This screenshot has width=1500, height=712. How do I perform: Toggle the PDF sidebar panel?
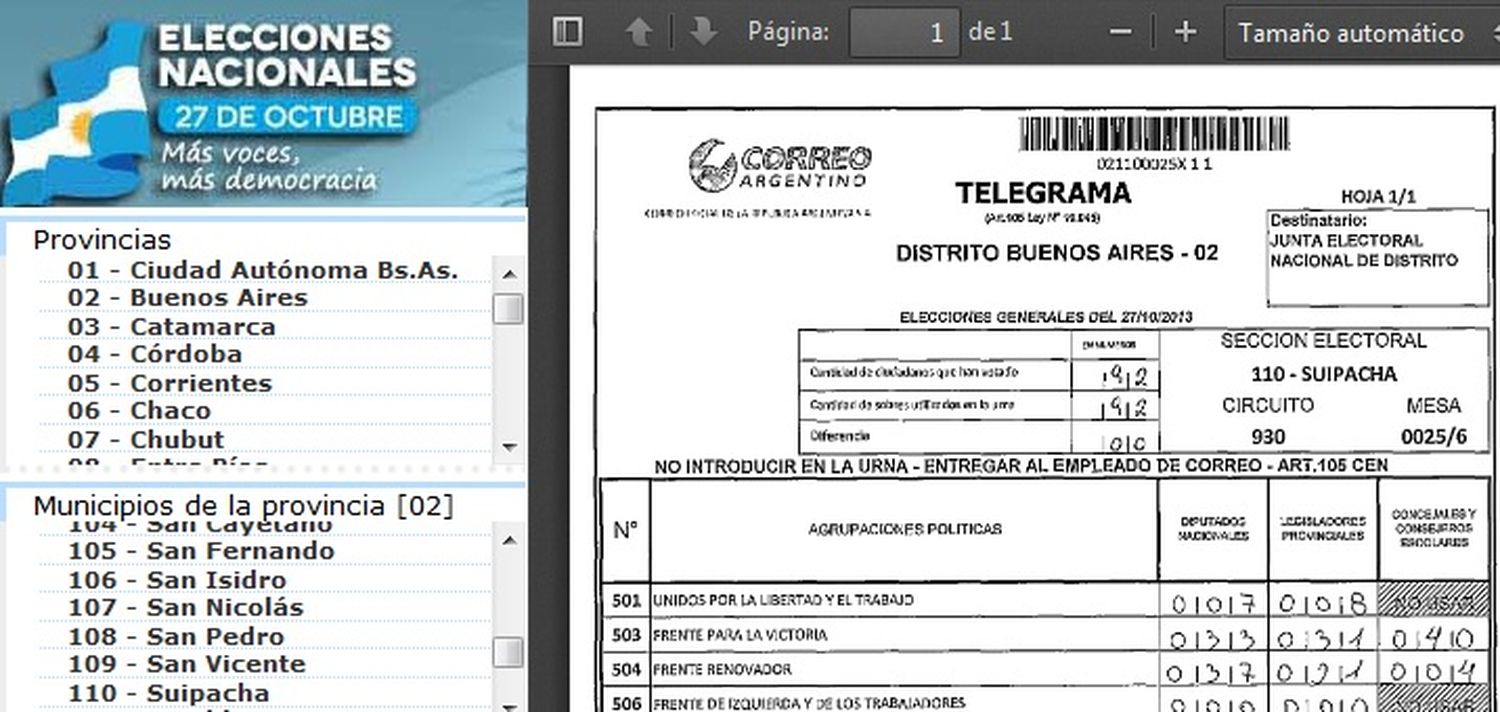(568, 32)
